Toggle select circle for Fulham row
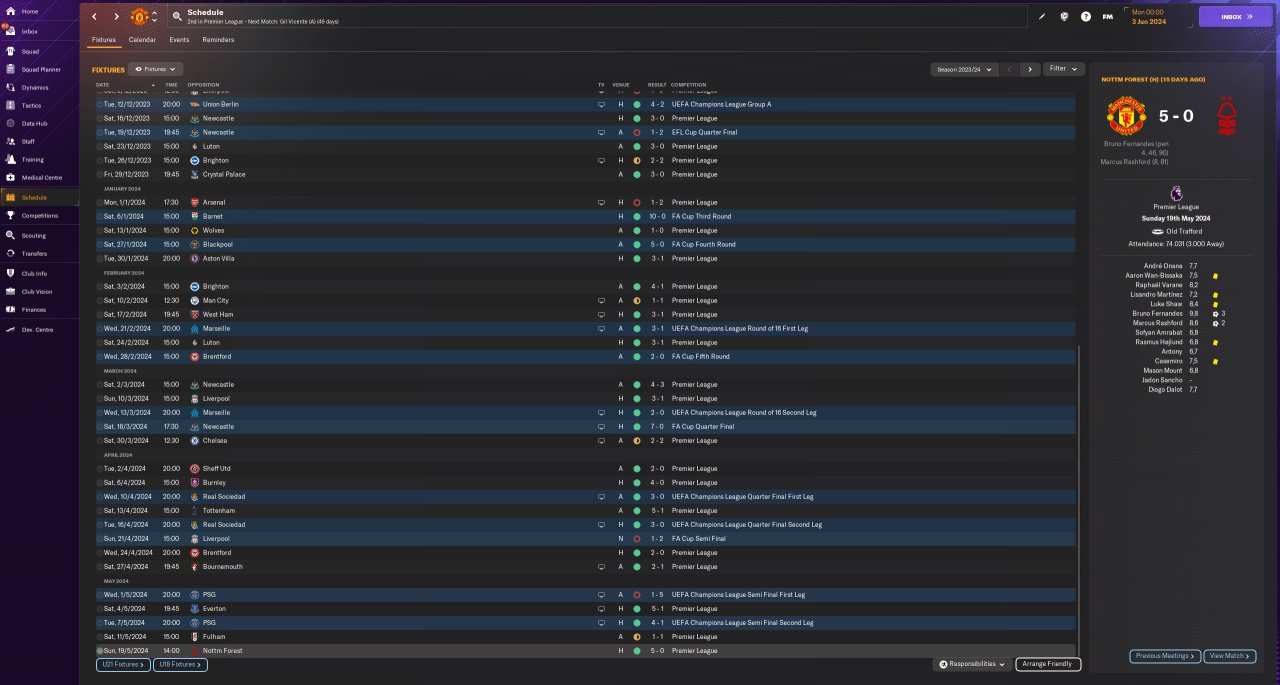This screenshot has height=685, width=1280. click(100, 636)
